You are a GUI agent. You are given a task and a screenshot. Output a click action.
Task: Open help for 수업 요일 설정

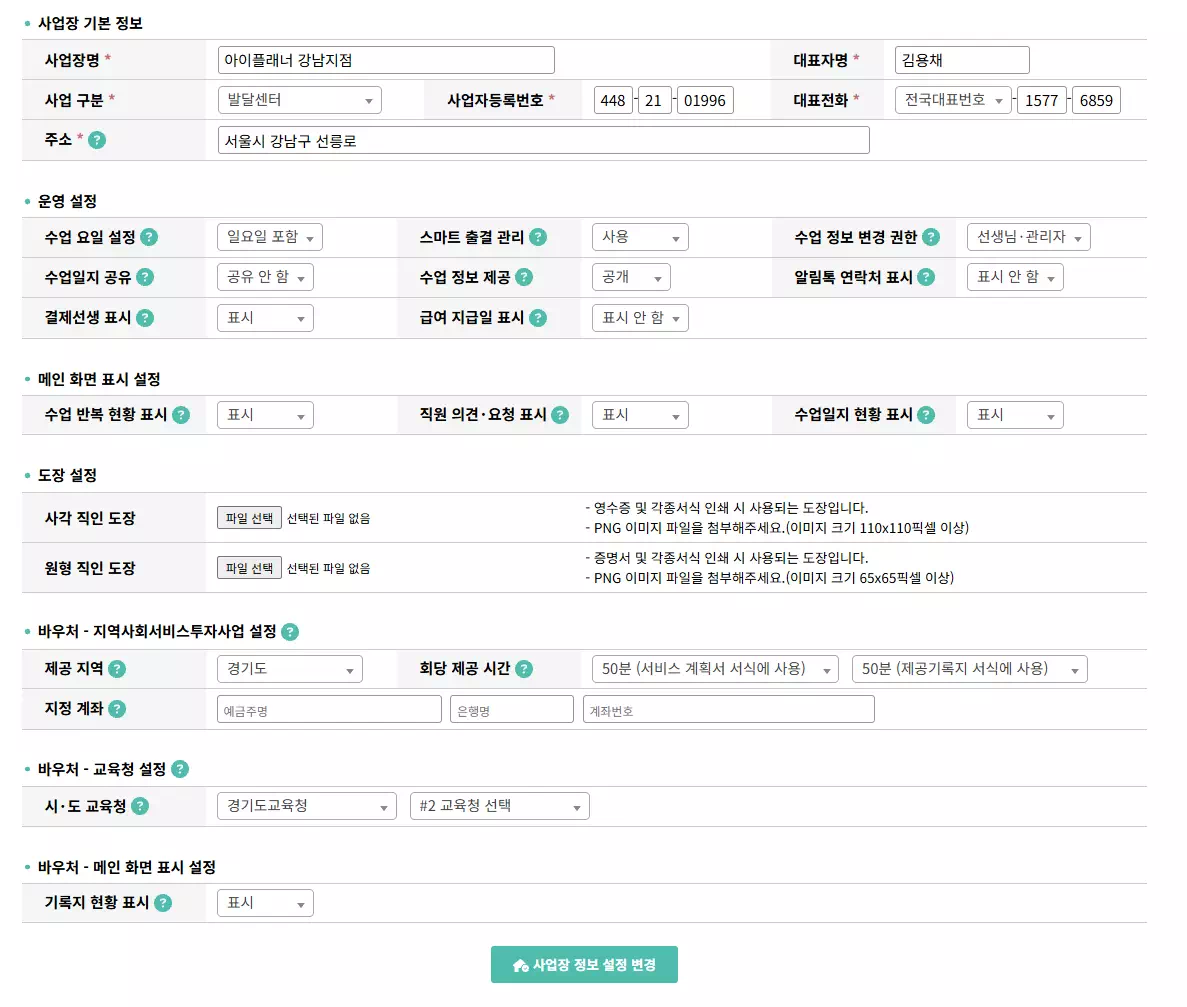148,237
